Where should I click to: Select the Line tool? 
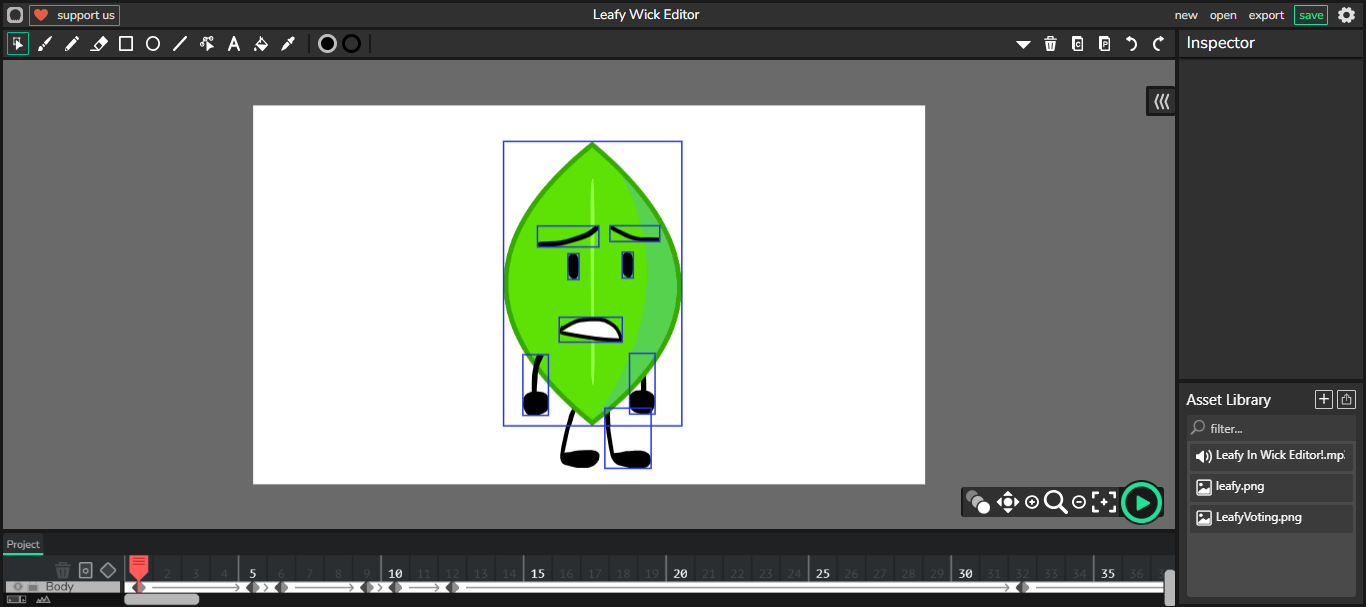[x=180, y=44]
